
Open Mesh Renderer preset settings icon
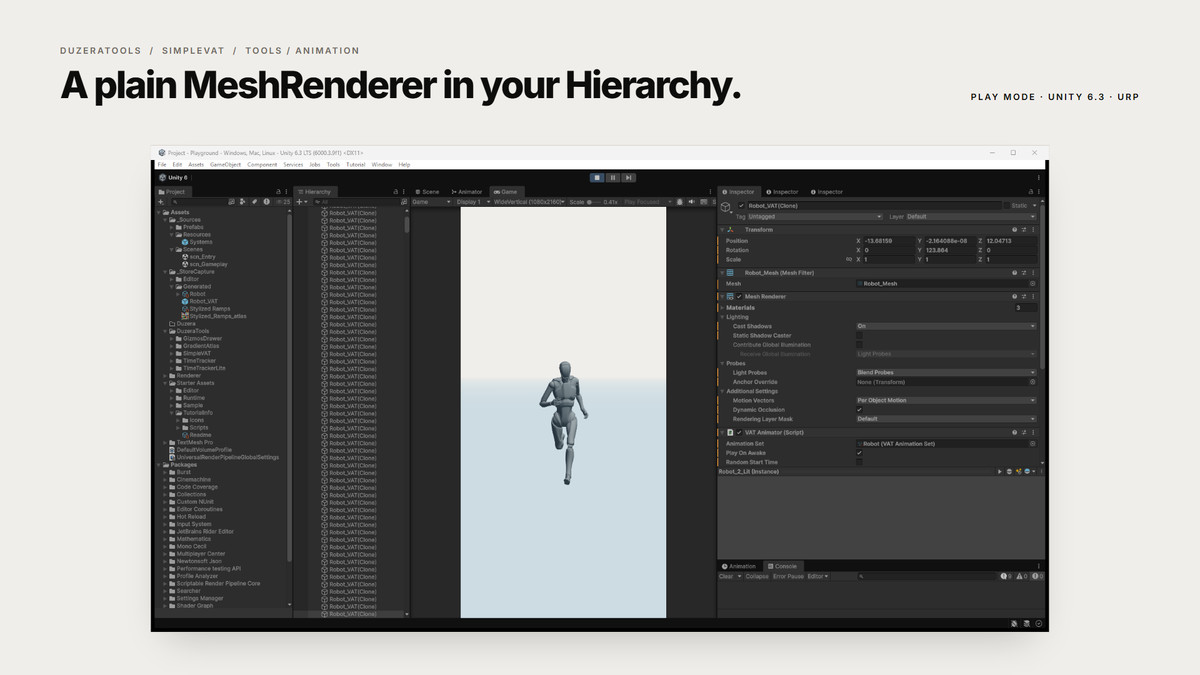[x=1024, y=297]
